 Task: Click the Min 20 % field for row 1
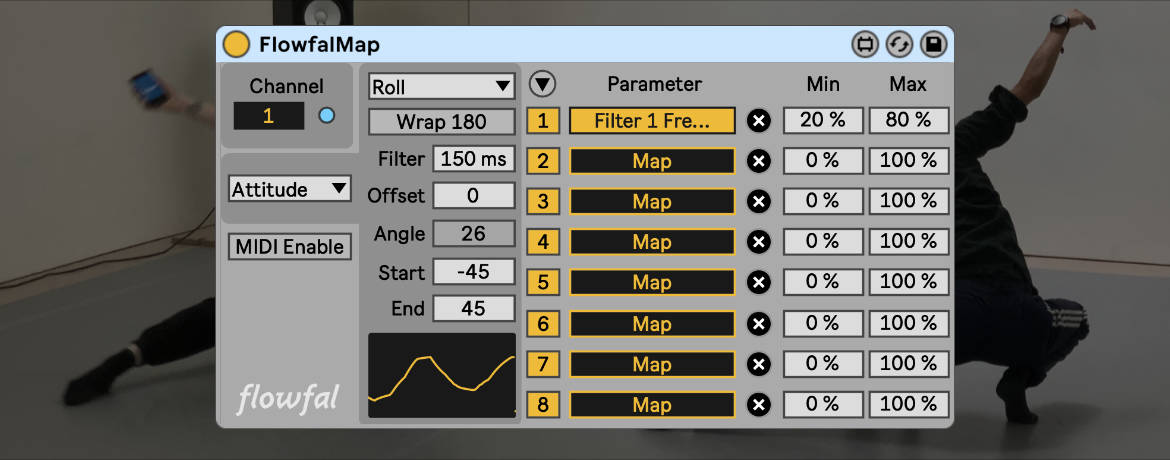(822, 121)
